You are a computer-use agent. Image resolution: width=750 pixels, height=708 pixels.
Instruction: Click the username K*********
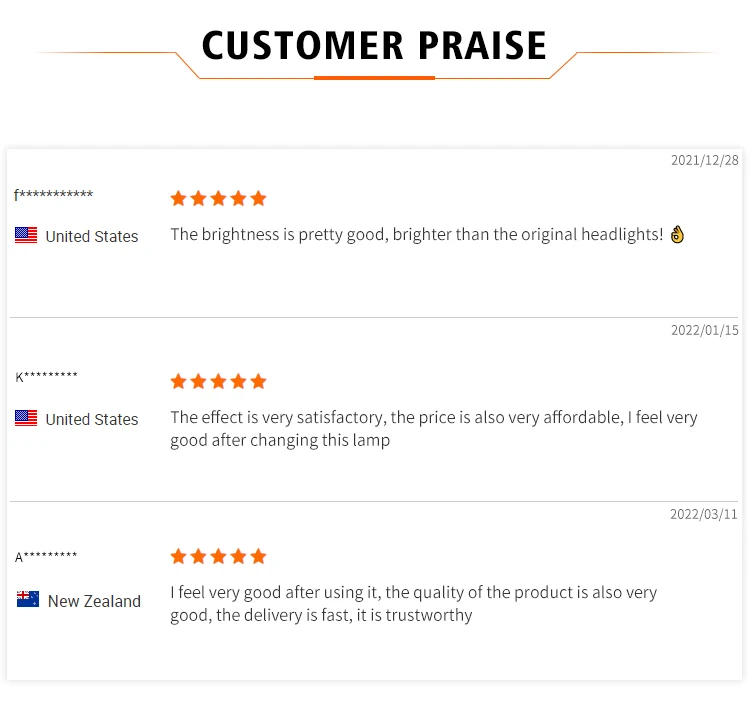click(46, 376)
